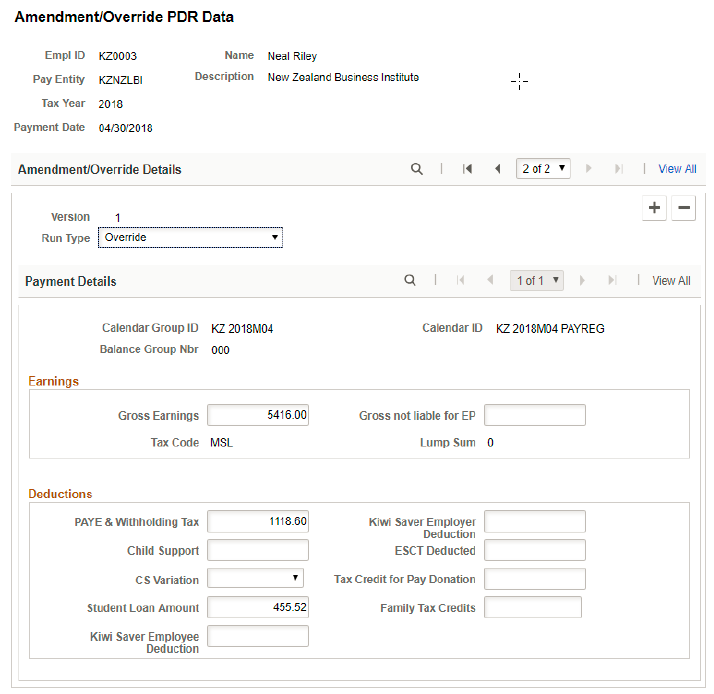Screen dimensions: 714x694
Task: Click View All in Amendment/Override Details
Action: [x=677, y=169]
